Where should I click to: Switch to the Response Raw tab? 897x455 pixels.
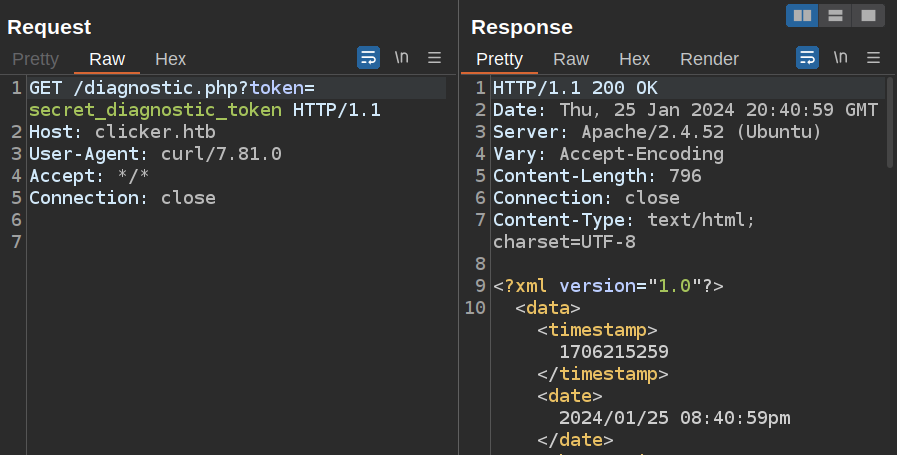click(x=571, y=59)
